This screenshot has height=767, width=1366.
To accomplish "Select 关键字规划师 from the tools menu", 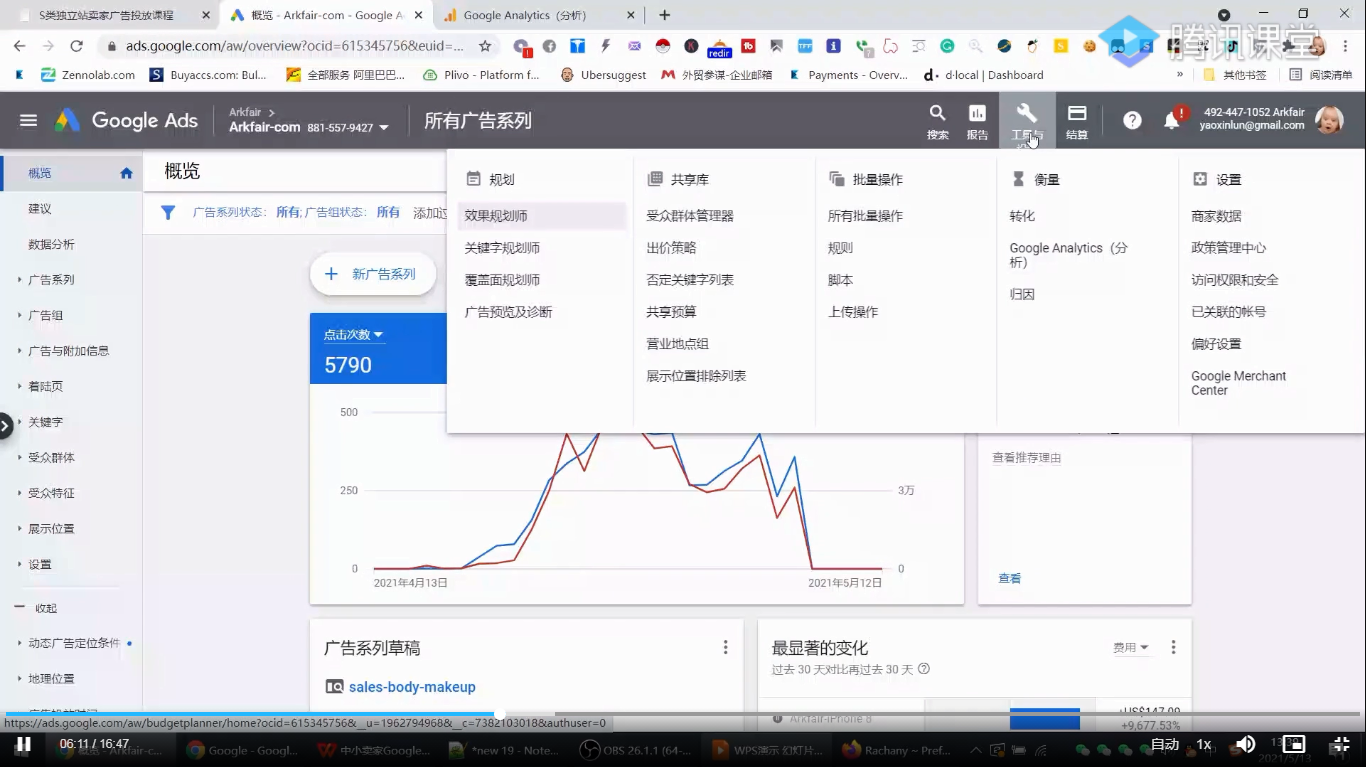I will 505,247.
